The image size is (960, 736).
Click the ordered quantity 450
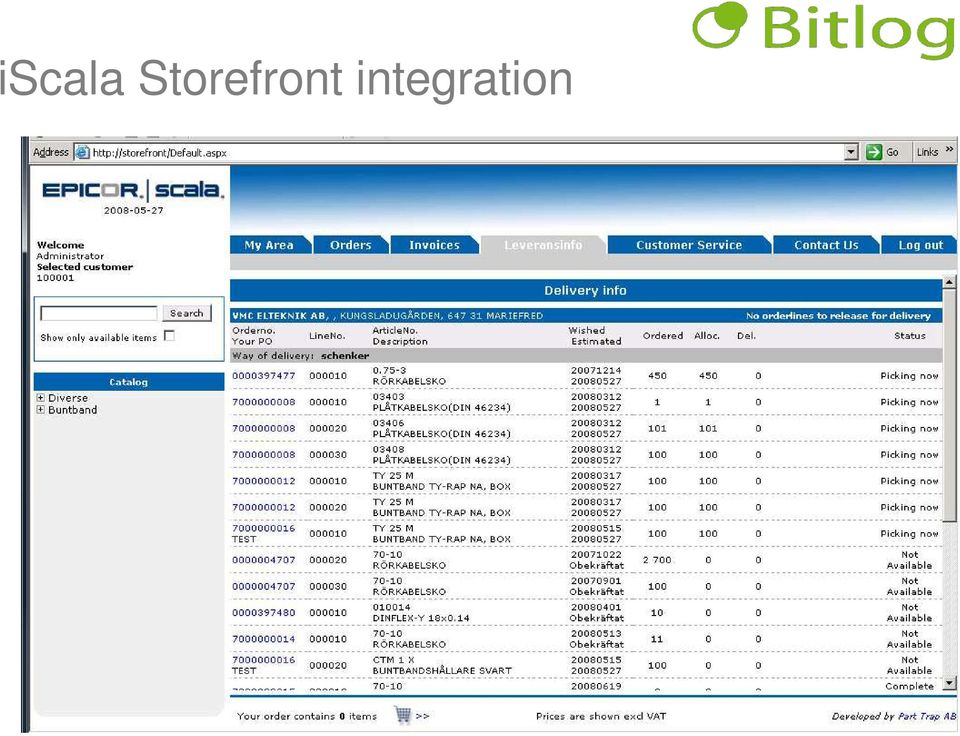tap(657, 376)
